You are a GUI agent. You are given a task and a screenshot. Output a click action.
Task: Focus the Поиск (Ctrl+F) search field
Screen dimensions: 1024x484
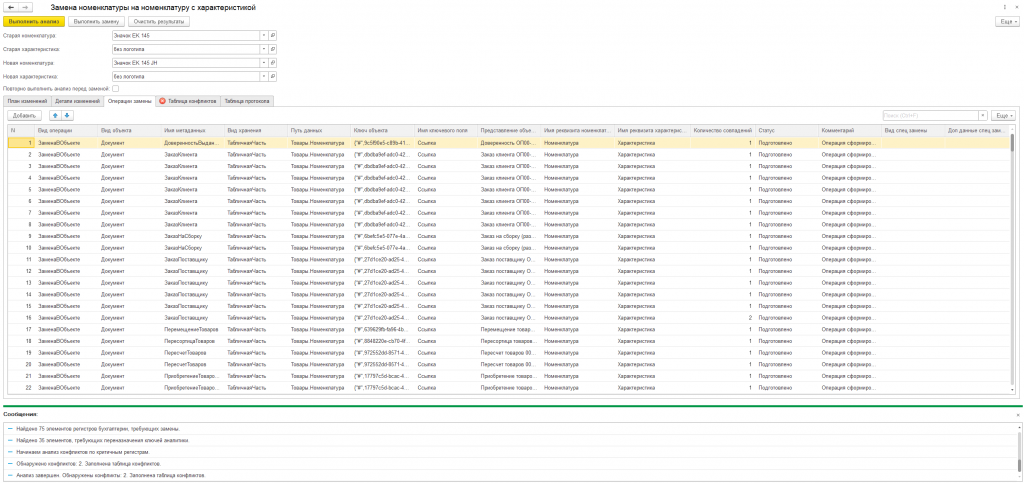[930, 116]
